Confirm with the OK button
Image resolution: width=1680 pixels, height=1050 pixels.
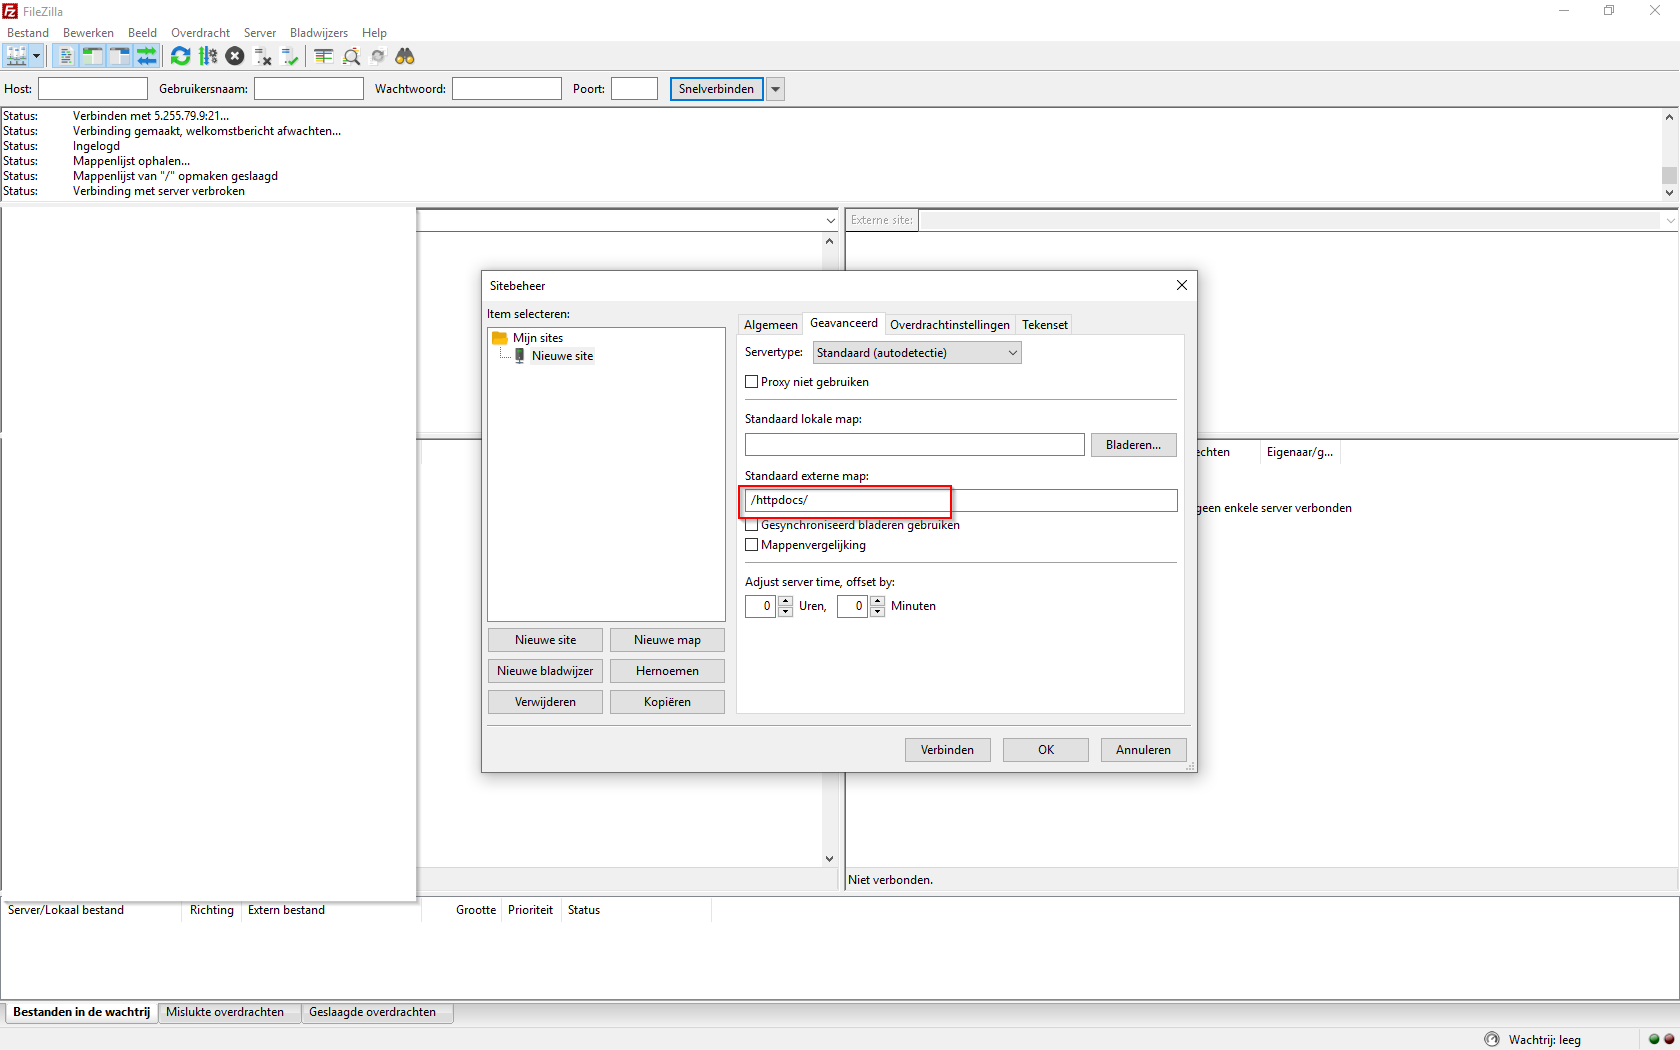click(1046, 750)
